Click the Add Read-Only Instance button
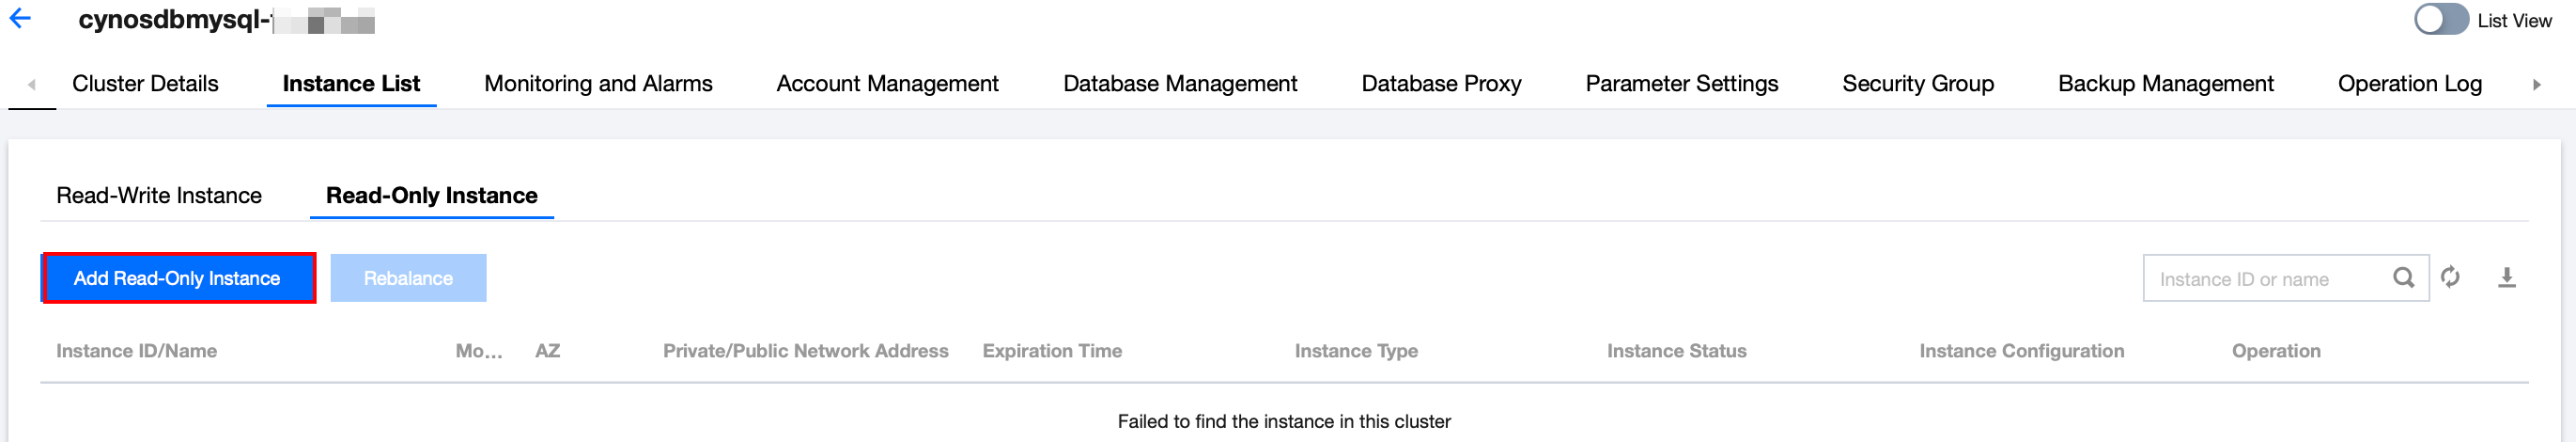 (178, 278)
